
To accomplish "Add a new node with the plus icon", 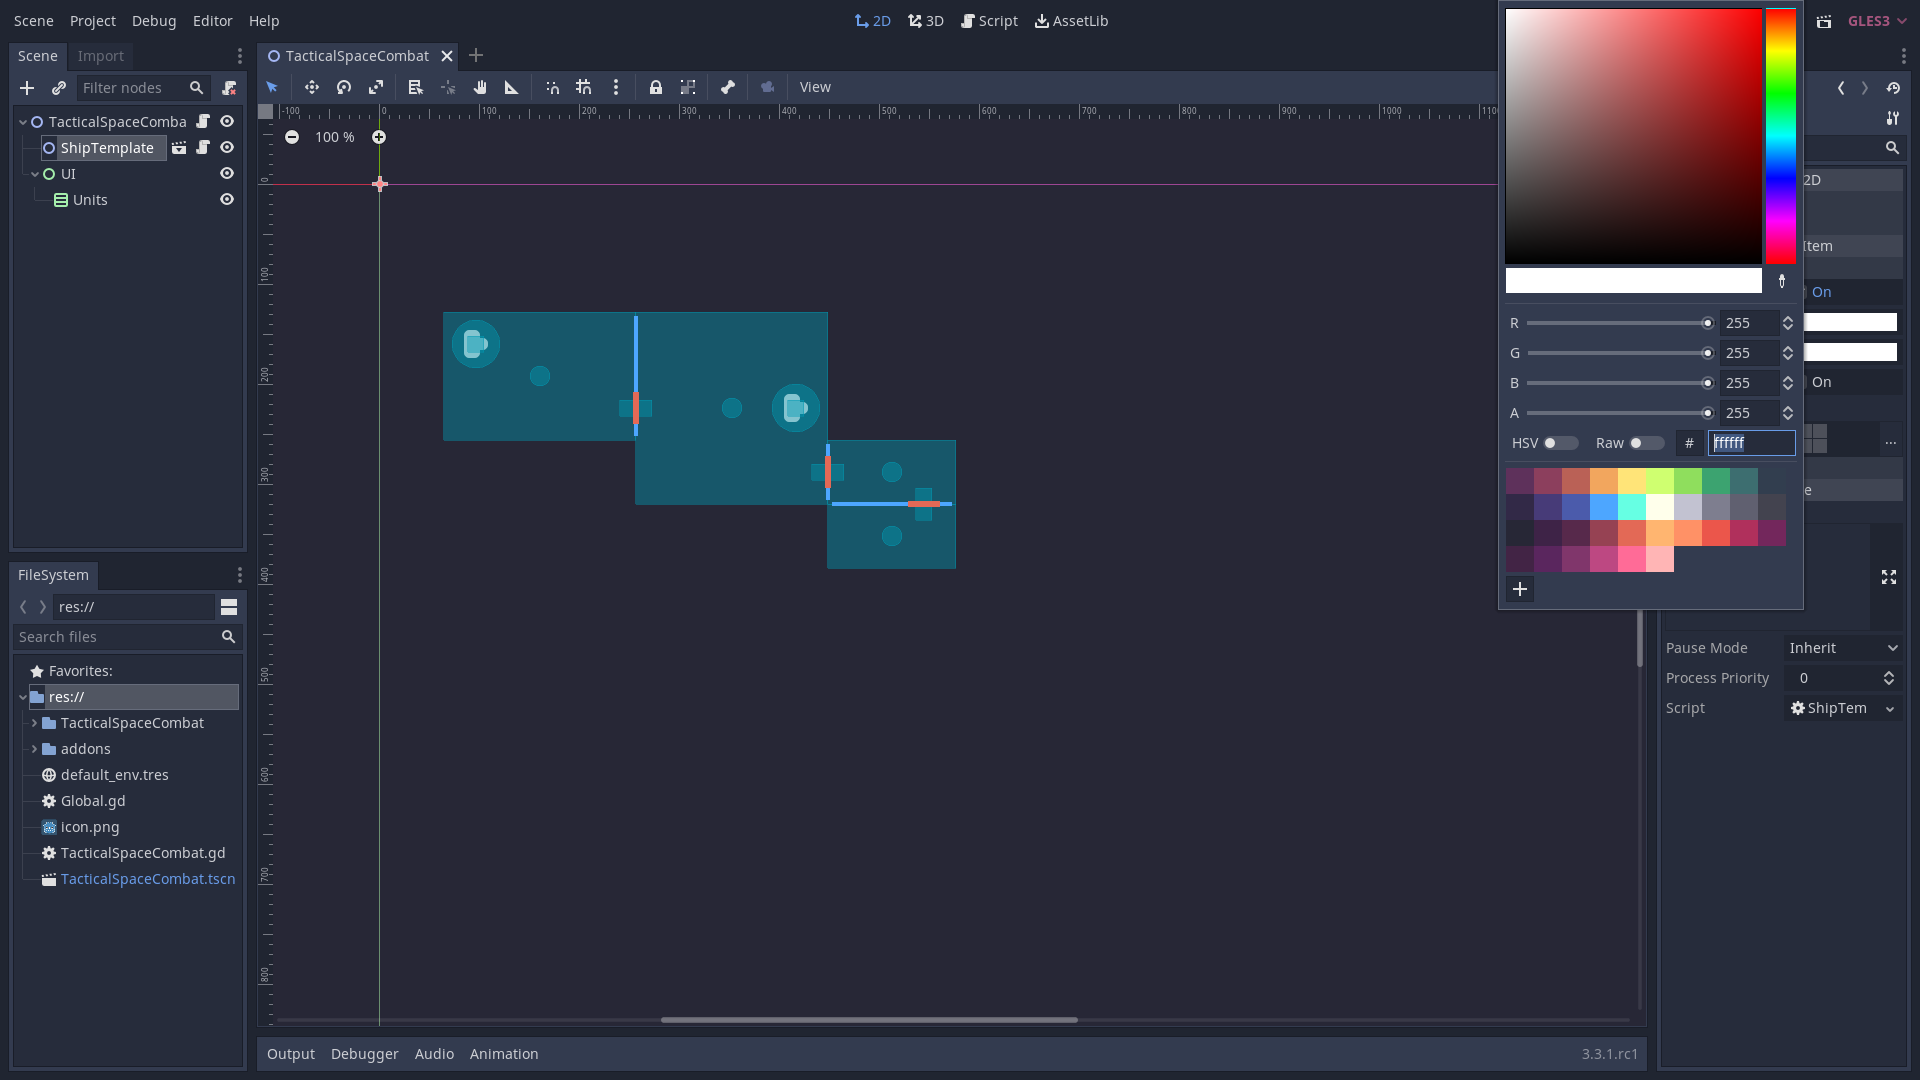I will [27, 88].
